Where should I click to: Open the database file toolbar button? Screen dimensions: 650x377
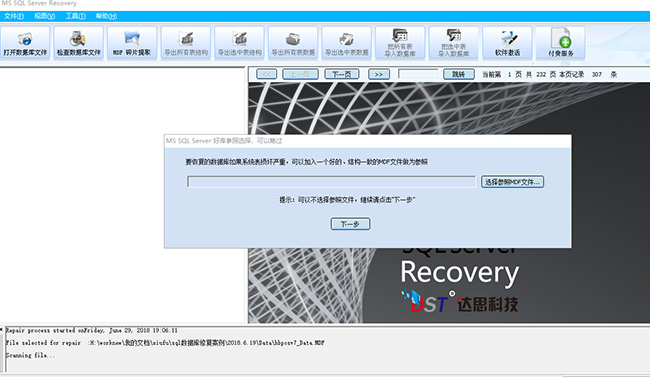pyautogui.click(x=25, y=43)
